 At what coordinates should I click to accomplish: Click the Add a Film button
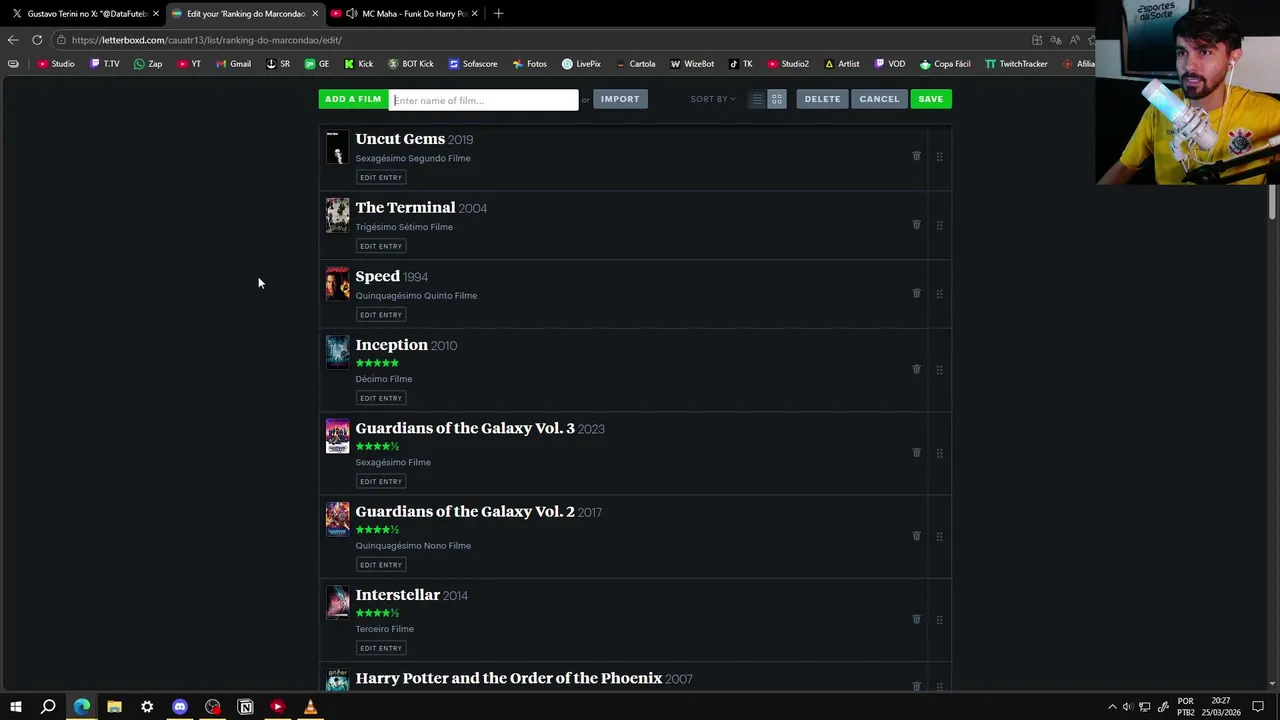353,99
